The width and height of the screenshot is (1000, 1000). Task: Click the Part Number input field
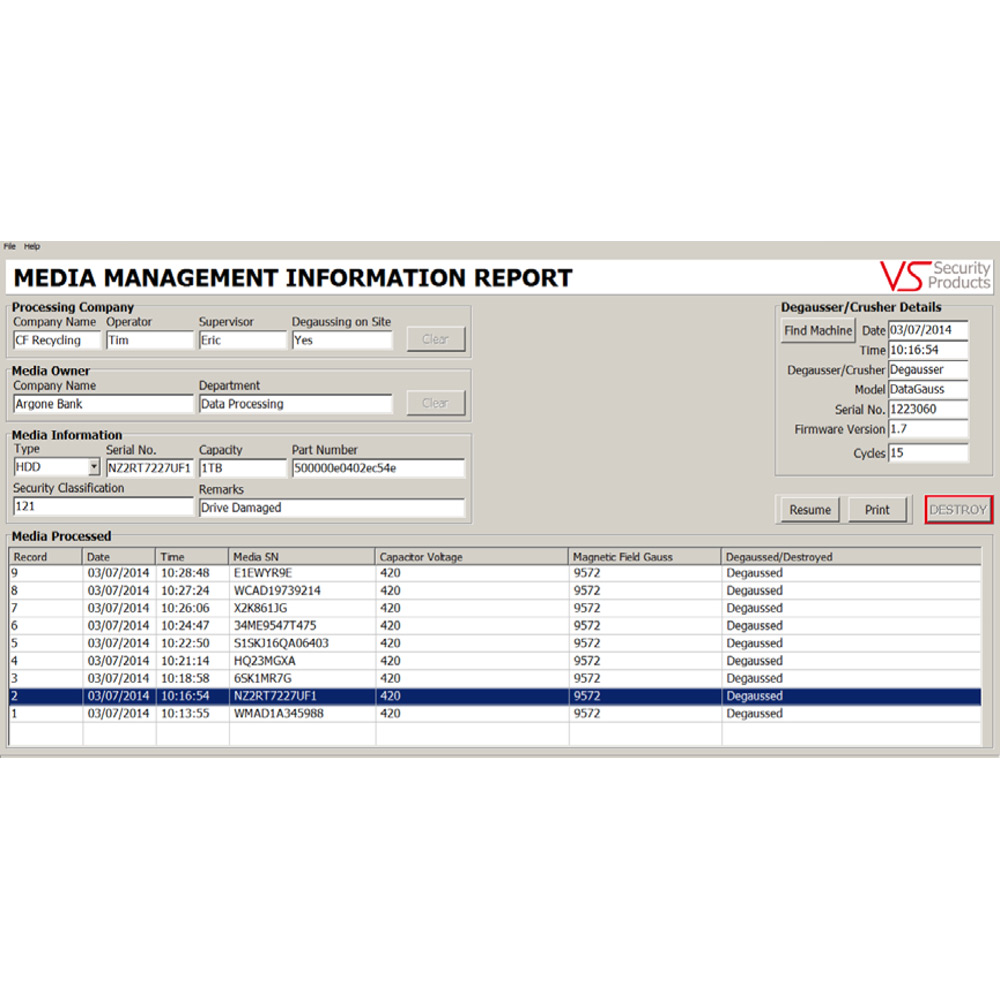pos(378,468)
